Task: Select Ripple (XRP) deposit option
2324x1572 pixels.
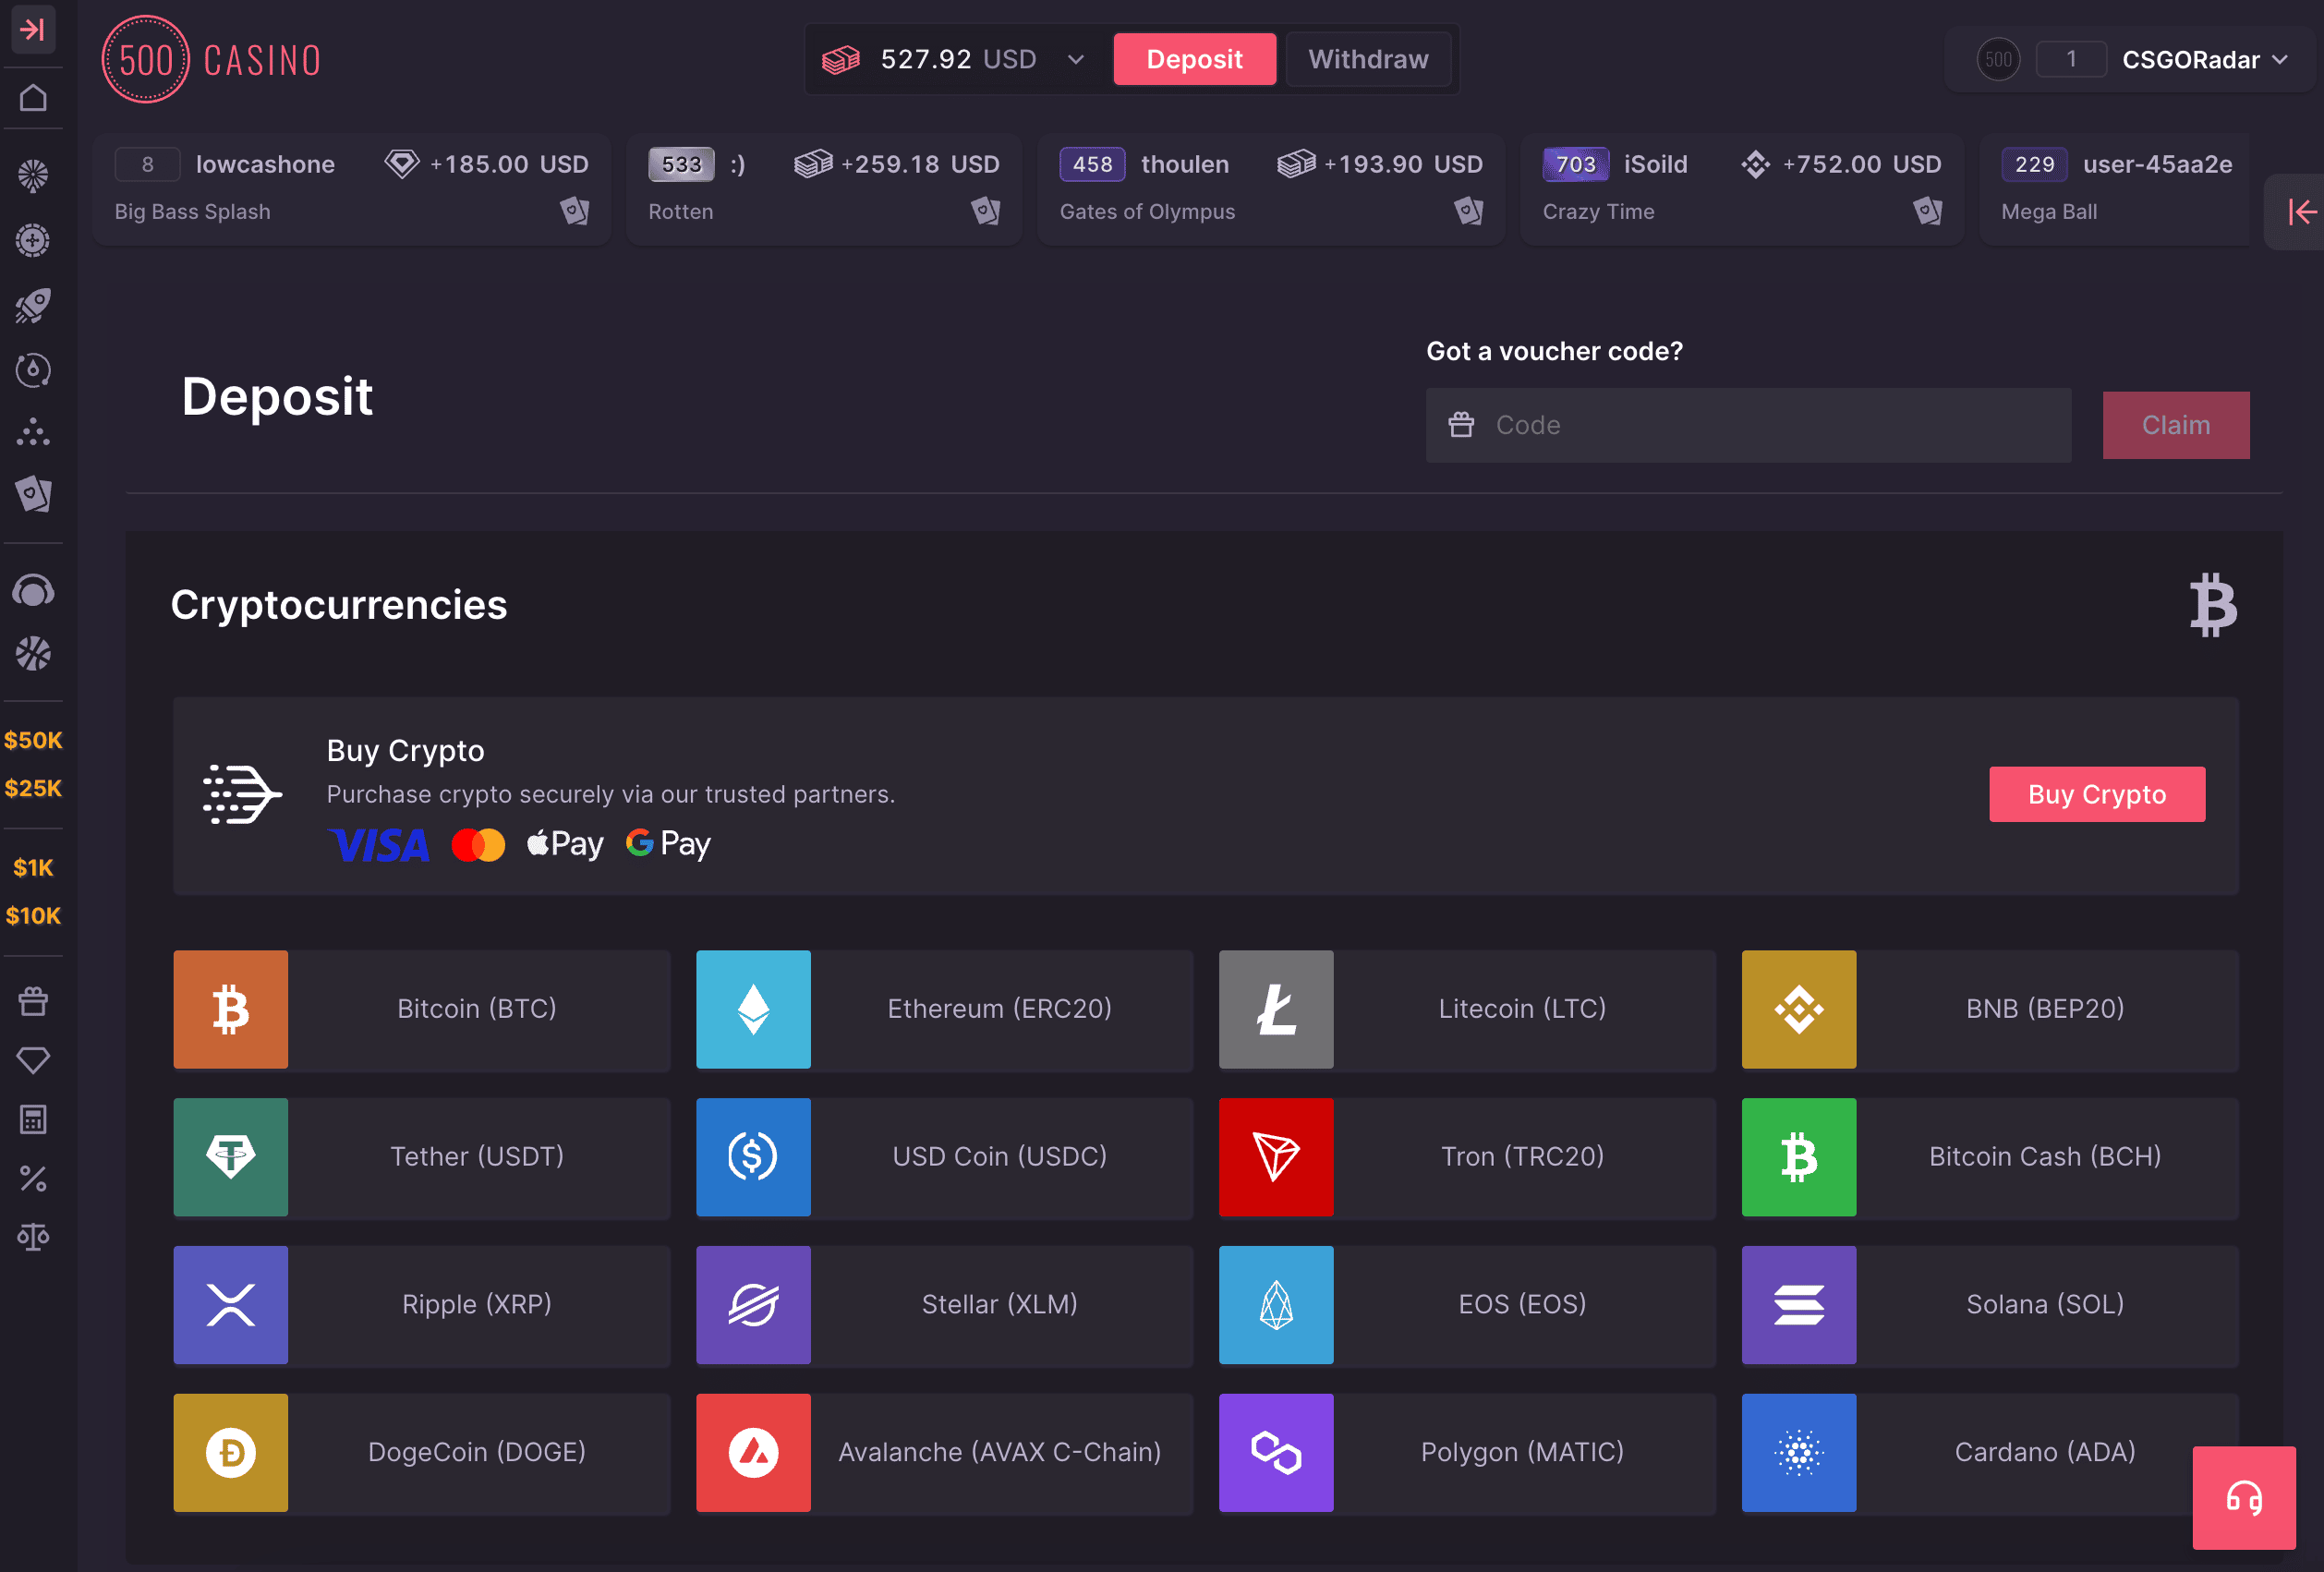Action: (x=422, y=1305)
